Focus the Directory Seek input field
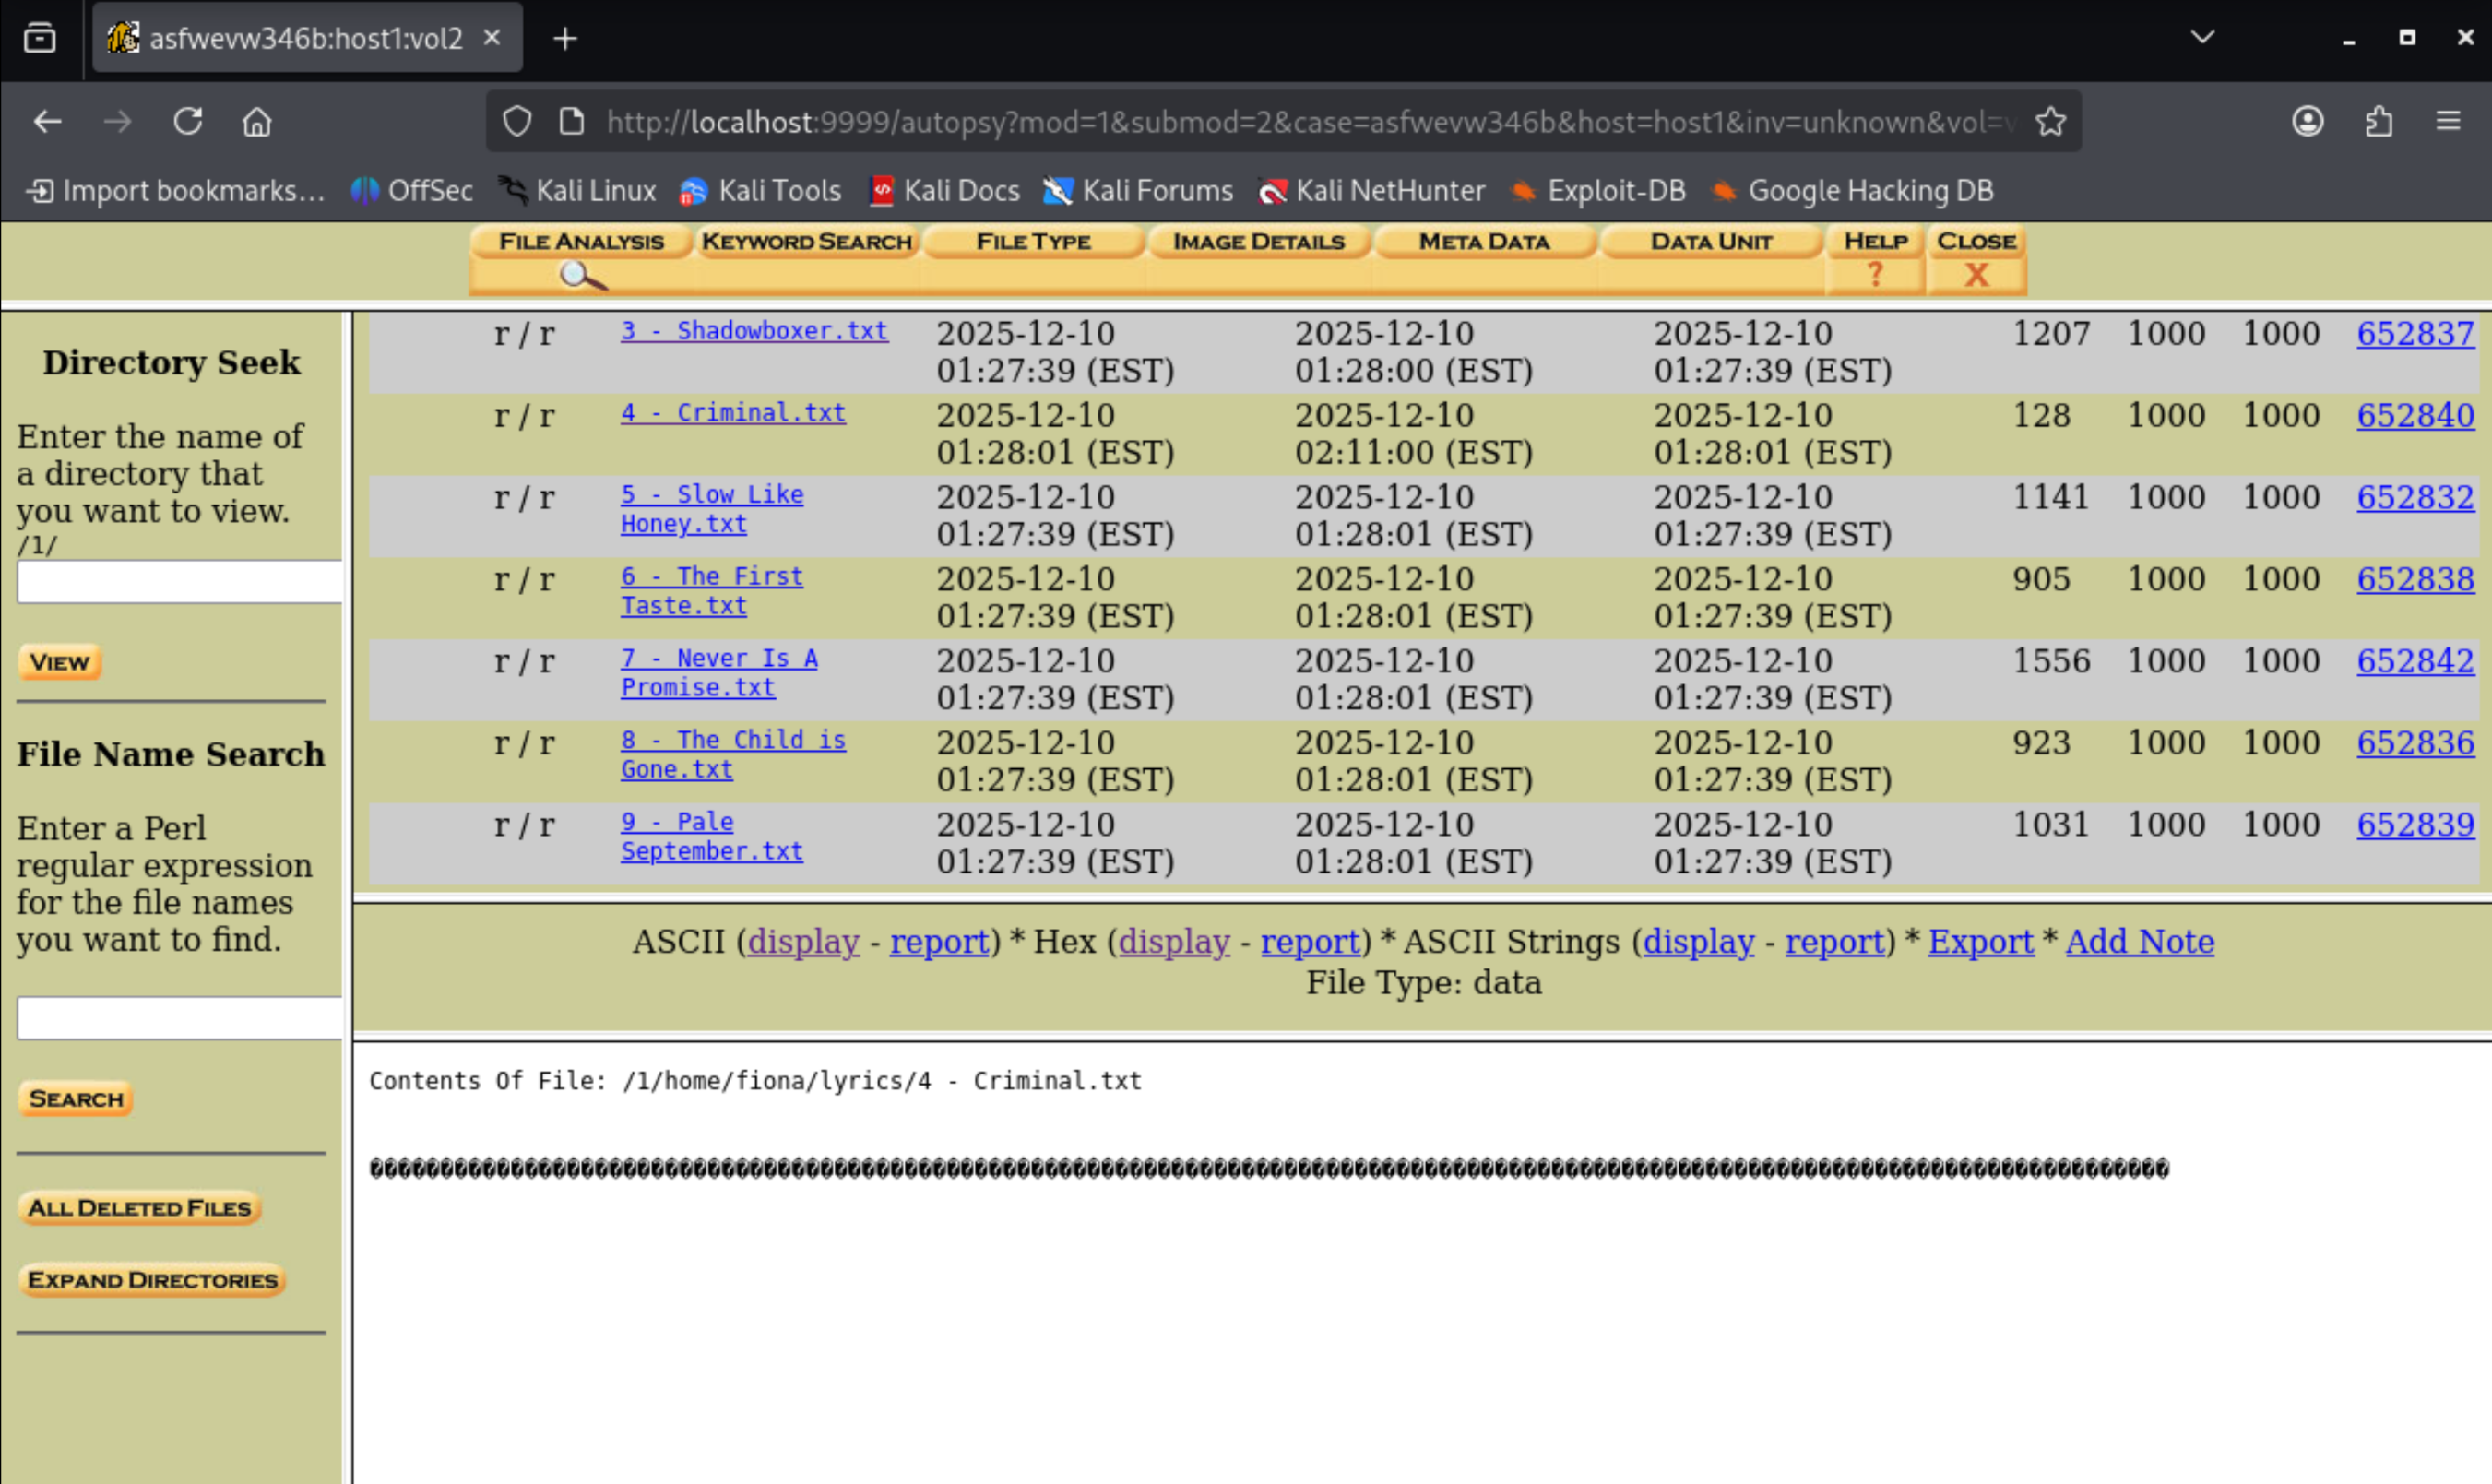 (180, 582)
